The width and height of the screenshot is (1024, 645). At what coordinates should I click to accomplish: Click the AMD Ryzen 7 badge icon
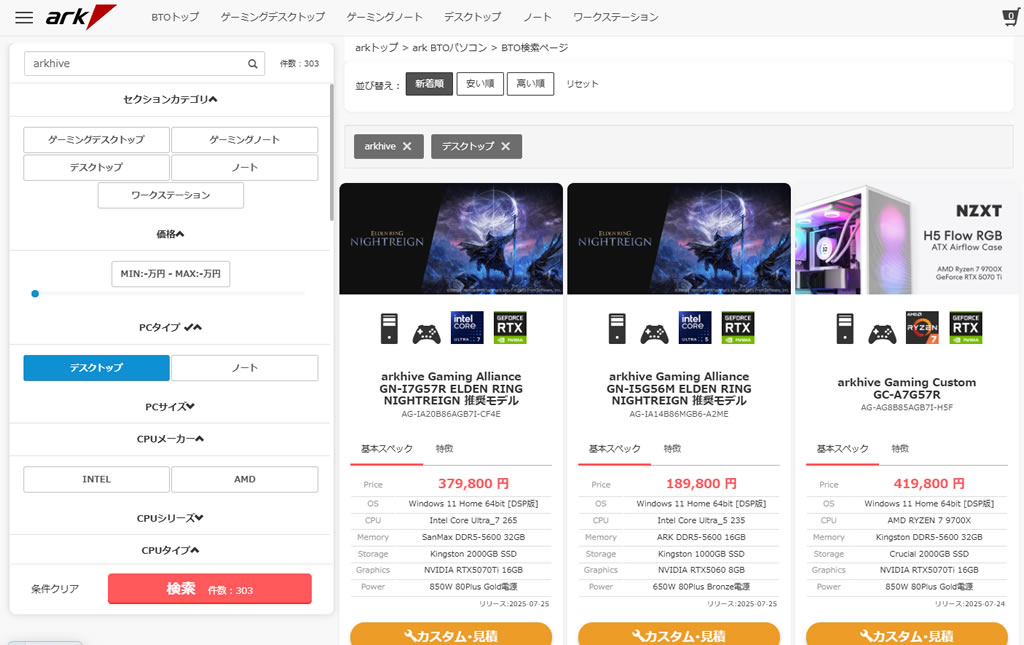922,327
